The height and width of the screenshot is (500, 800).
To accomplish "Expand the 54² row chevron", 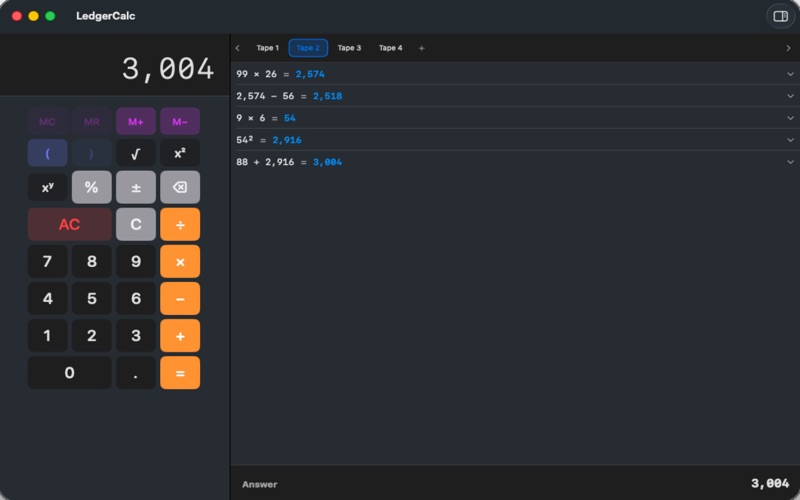I will pos(790,140).
